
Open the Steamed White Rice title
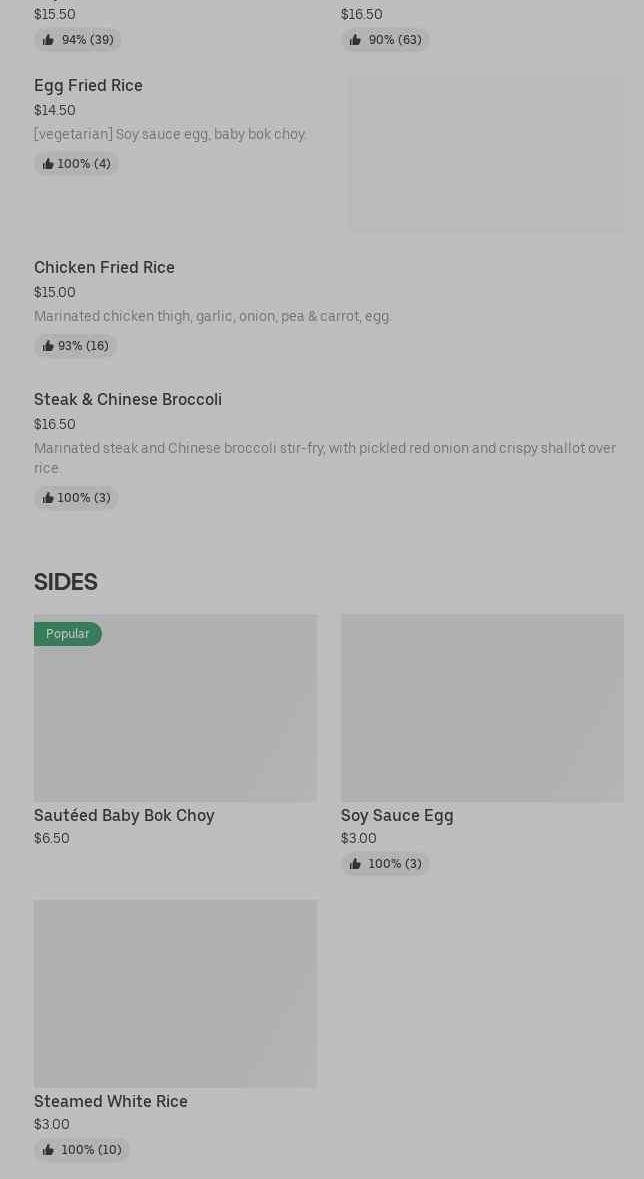click(111, 1102)
